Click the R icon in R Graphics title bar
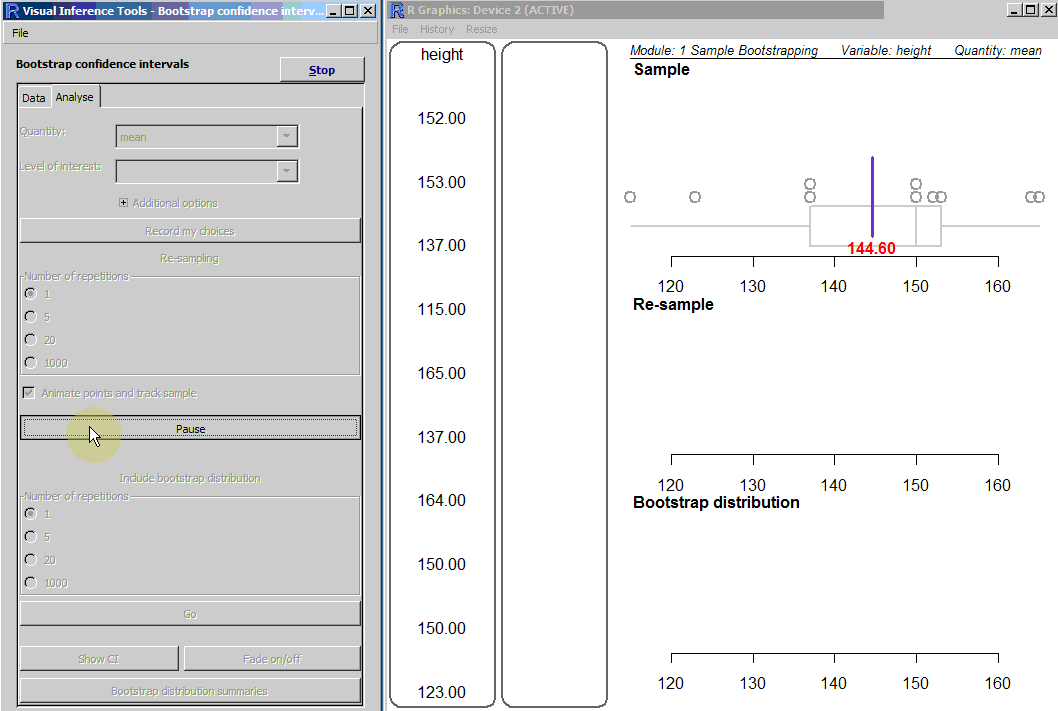The width and height of the screenshot is (1058, 711). coord(397,11)
